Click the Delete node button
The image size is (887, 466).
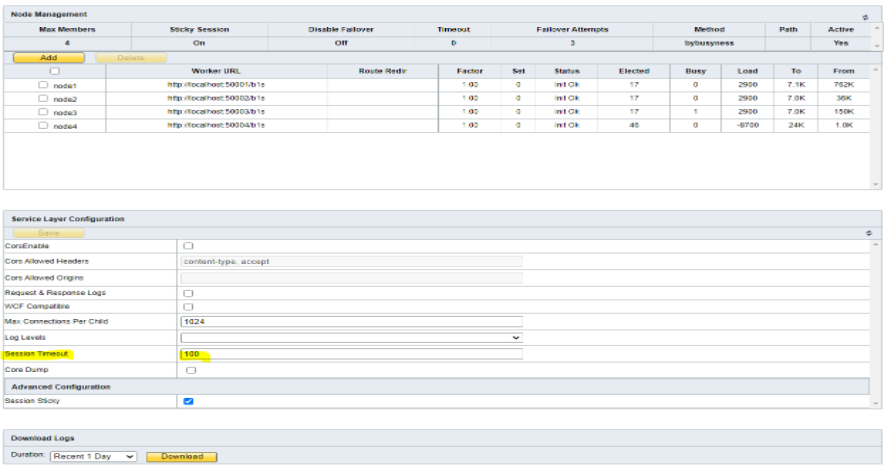tap(131, 58)
